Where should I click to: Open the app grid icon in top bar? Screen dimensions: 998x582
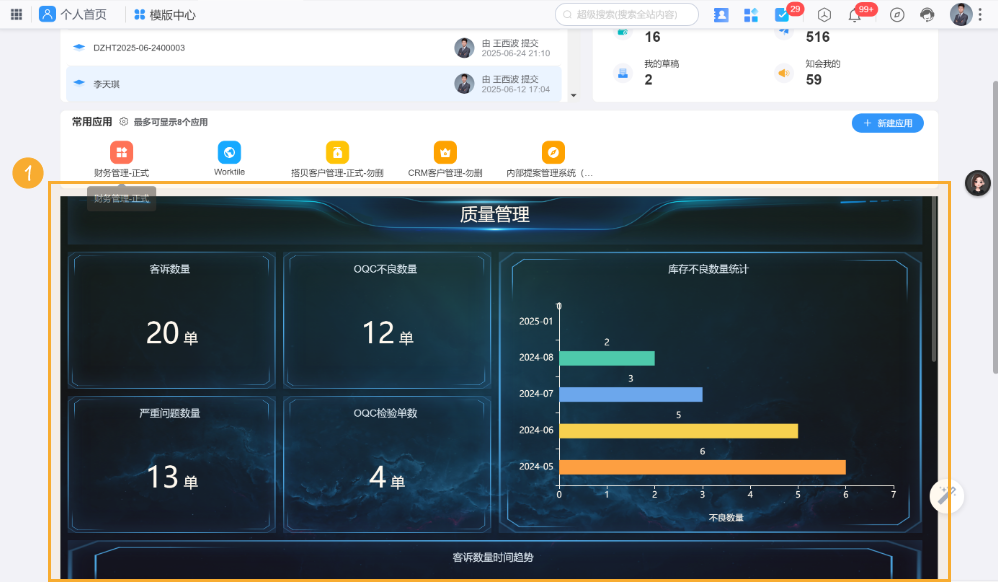pyautogui.click(x=751, y=14)
